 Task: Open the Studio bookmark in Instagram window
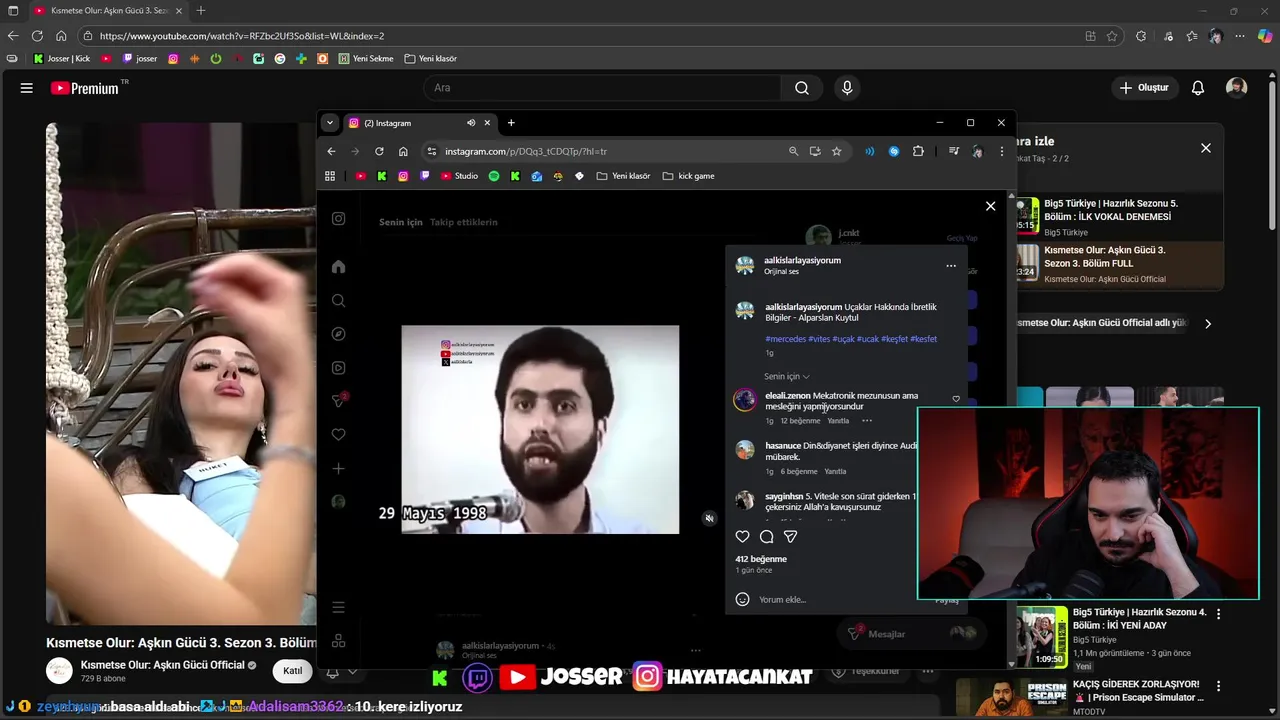pyautogui.click(x=460, y=176)
